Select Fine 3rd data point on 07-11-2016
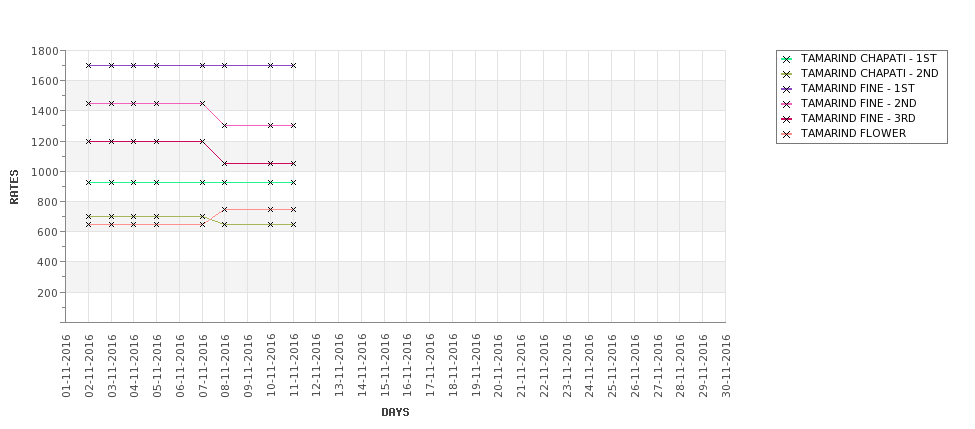975x429 pixels. point(202,141)
